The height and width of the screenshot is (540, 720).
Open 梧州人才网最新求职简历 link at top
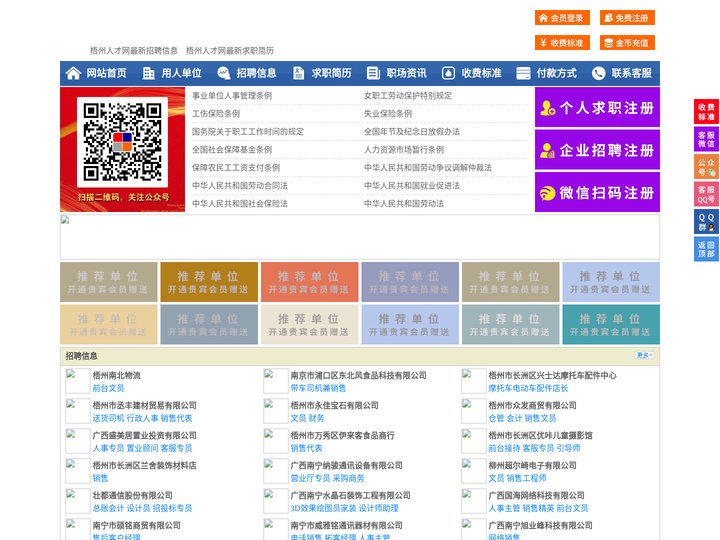230,51
